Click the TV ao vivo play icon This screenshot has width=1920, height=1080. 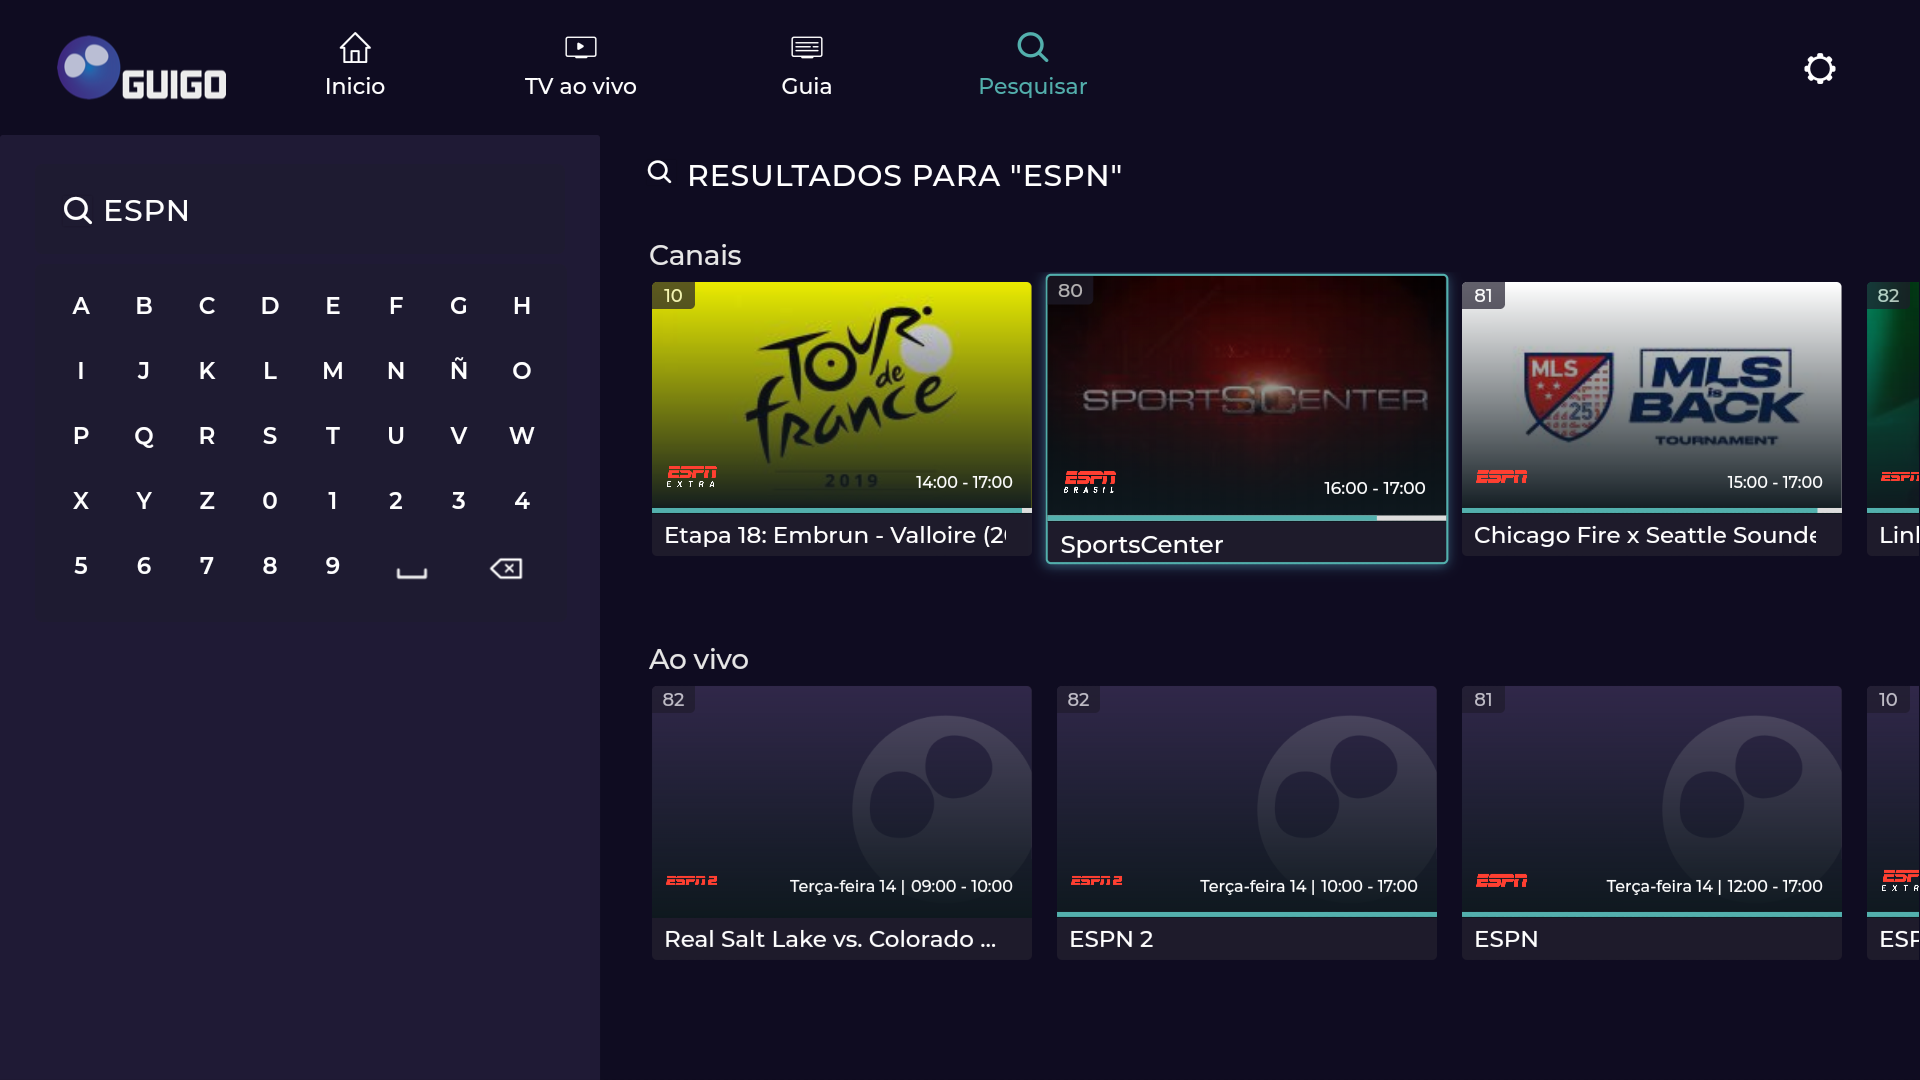click(580, 47)
